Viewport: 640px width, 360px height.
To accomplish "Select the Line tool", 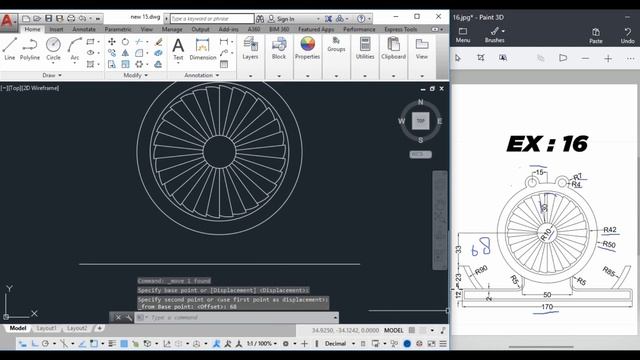I will coord(9,49).
